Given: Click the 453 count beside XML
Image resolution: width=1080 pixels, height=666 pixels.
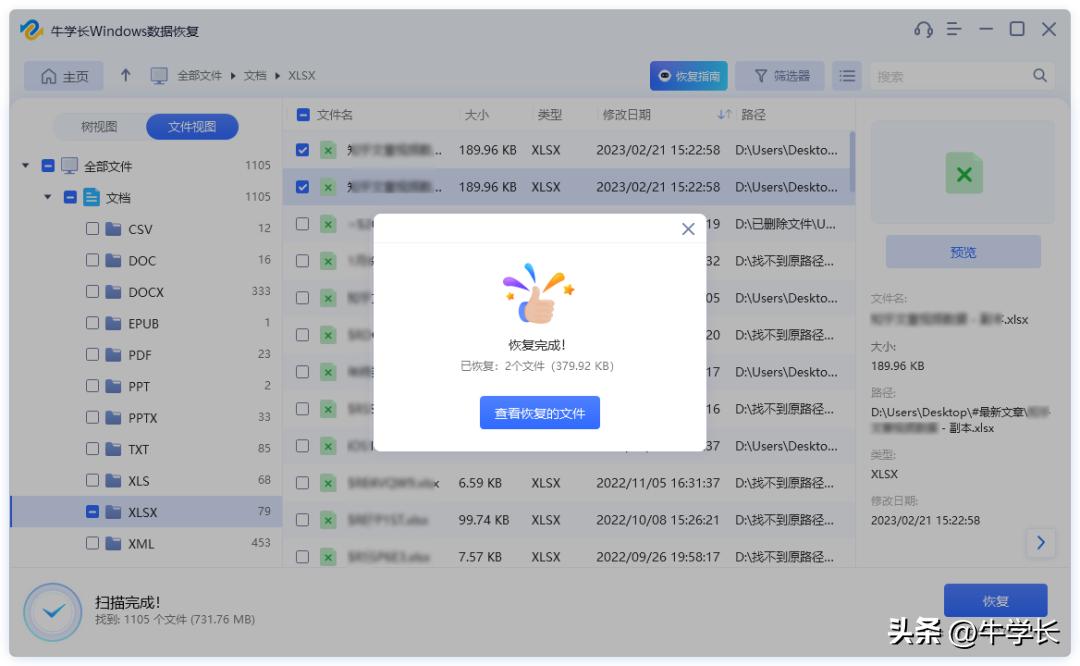Looking at the screenshot, I should click(260, 543).
